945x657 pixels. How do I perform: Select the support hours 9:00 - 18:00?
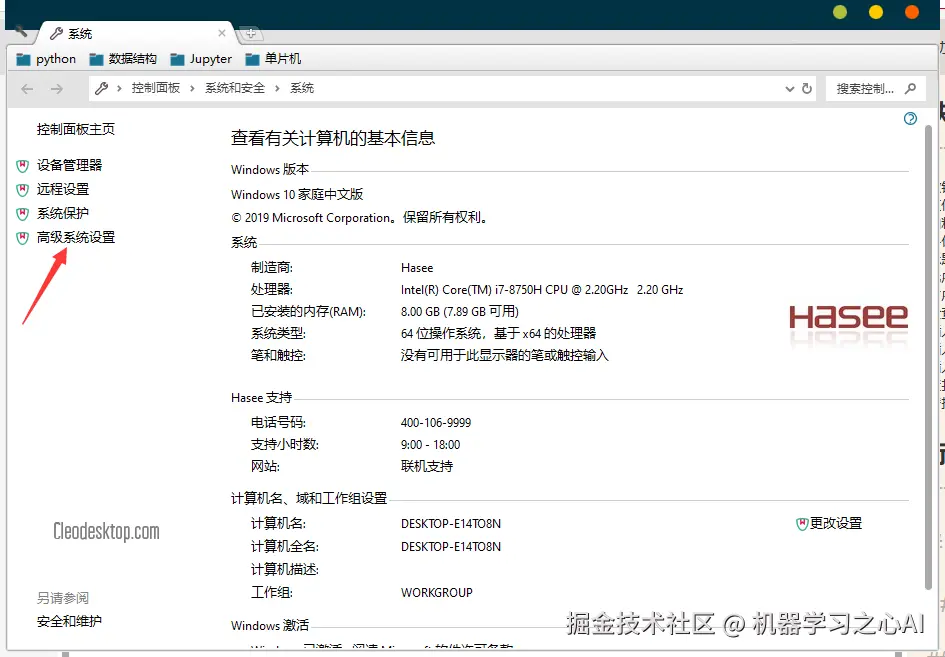(430, 445)
